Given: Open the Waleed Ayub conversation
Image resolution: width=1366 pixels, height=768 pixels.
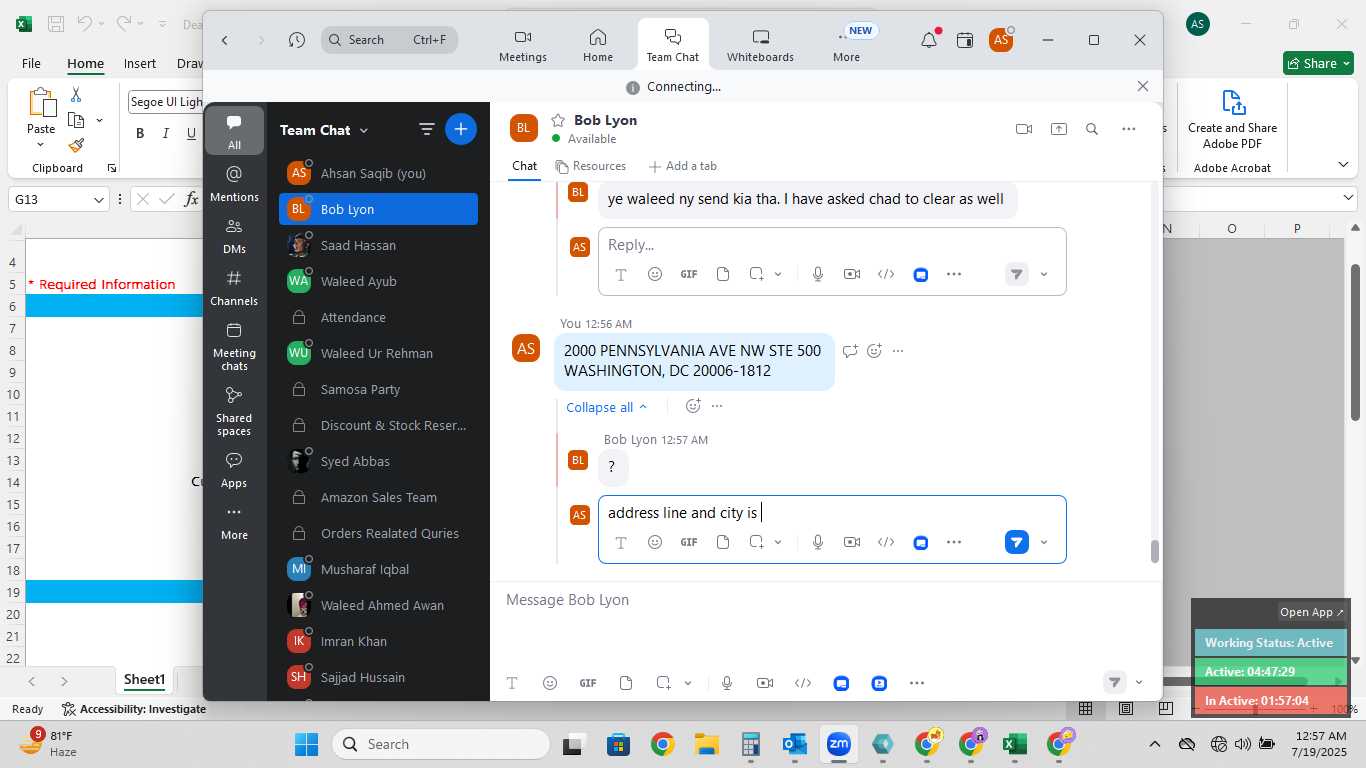Looking at the screenshot, I should coord(378,281).
